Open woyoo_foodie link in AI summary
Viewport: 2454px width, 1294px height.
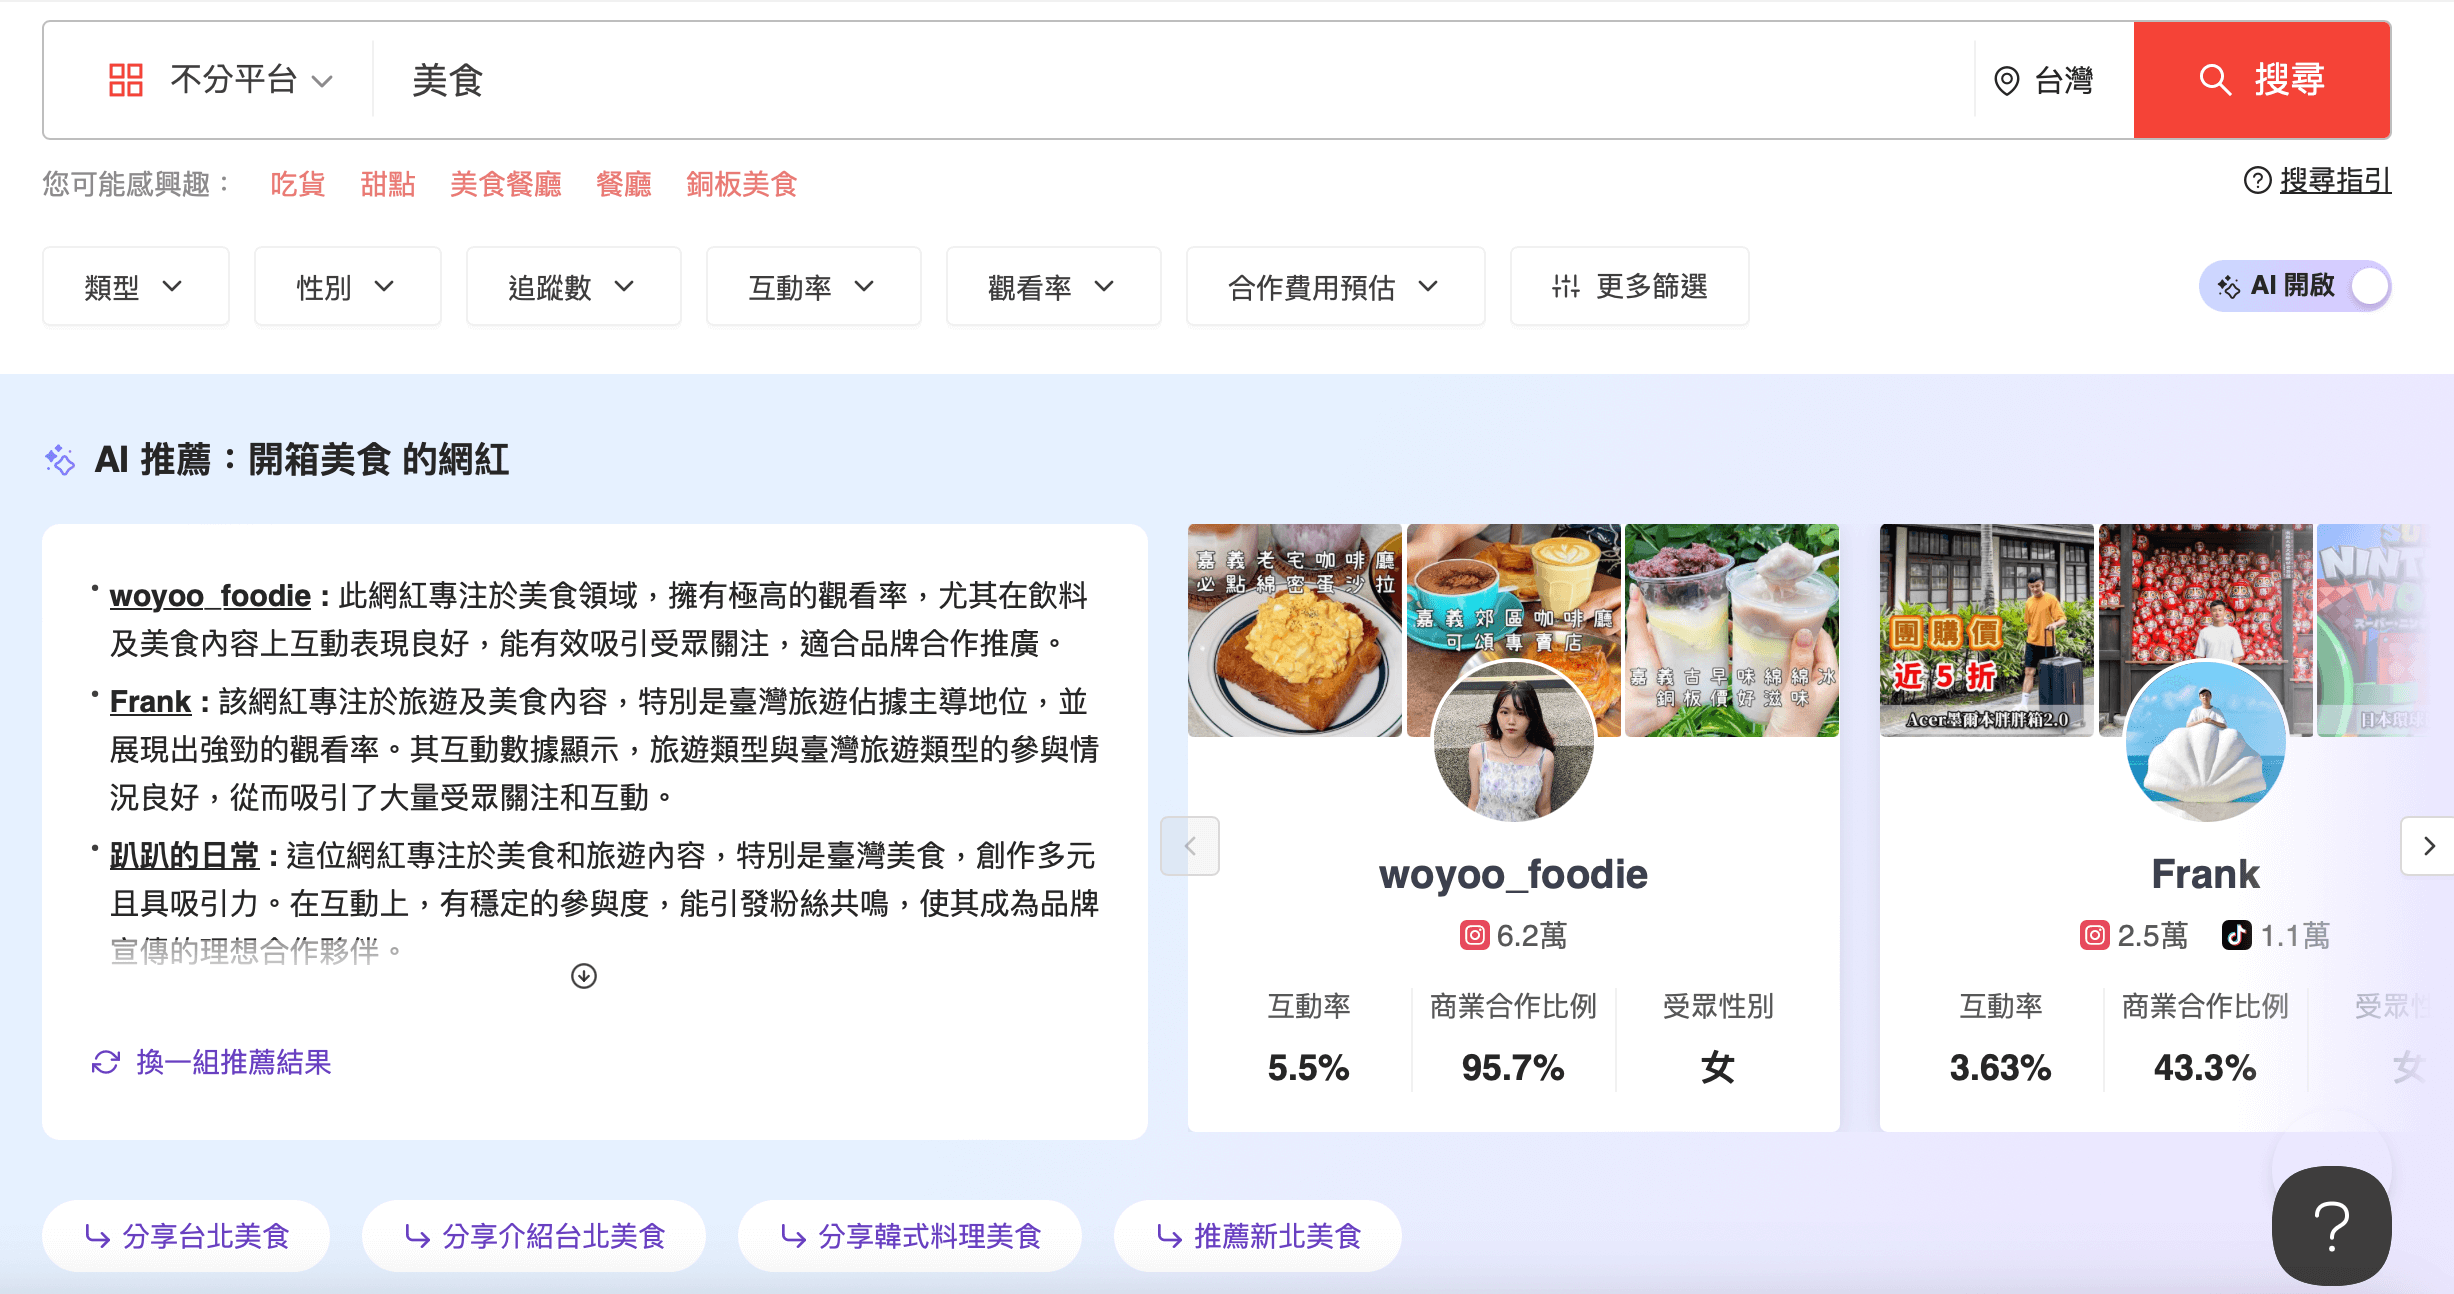tap(210, 596)
